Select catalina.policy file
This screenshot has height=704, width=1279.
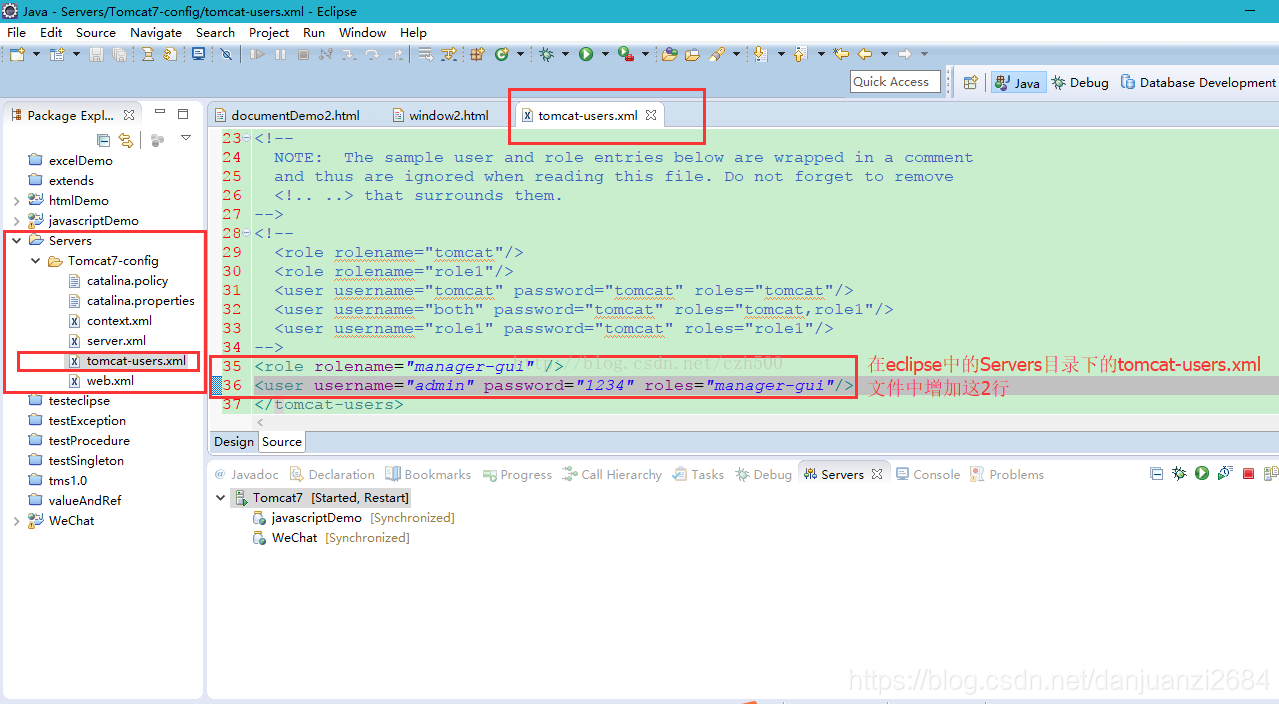coord(118,280)
